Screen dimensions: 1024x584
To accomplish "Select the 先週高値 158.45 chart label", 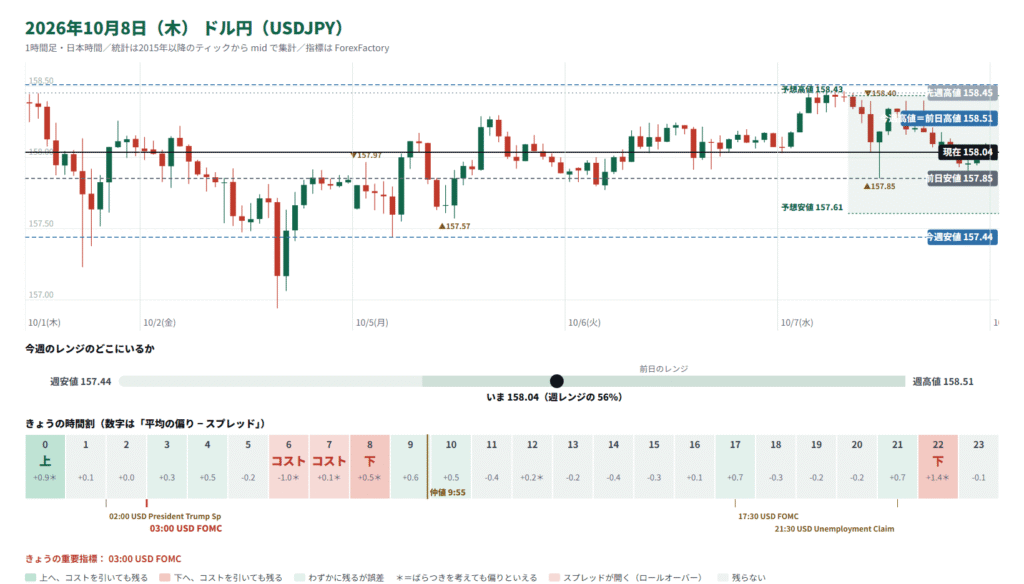I will click(x=962, y=93).
